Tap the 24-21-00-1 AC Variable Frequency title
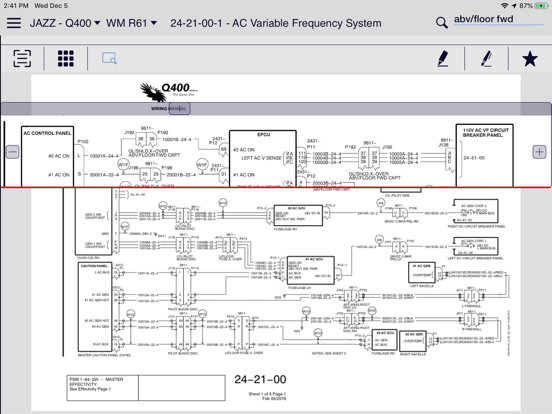Image resolution: width=552 pixels, height=414 pixels. pyautogui.click(x=276, y=23)
